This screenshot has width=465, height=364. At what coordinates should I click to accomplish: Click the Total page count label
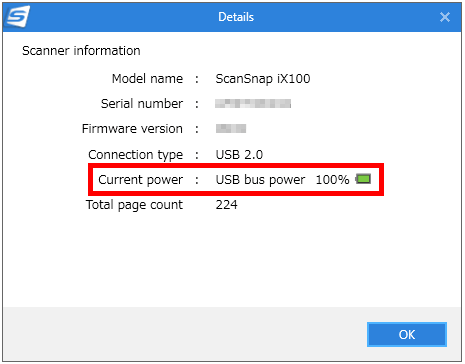[134, 205]
